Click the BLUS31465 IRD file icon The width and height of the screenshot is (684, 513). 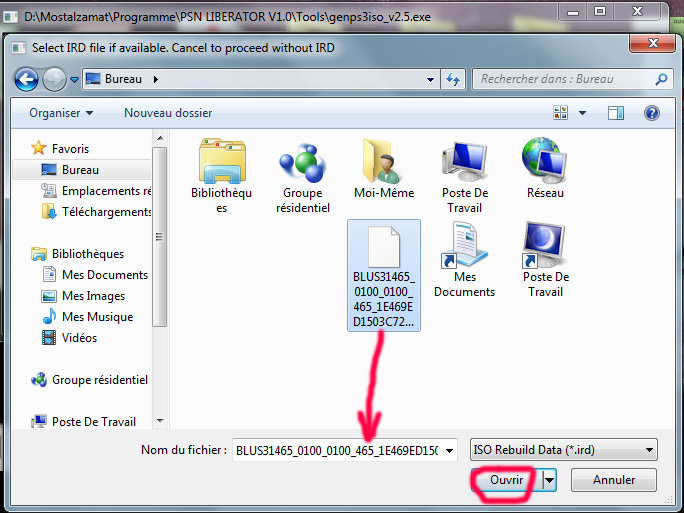pyautogui.click(x=384, y=250)
